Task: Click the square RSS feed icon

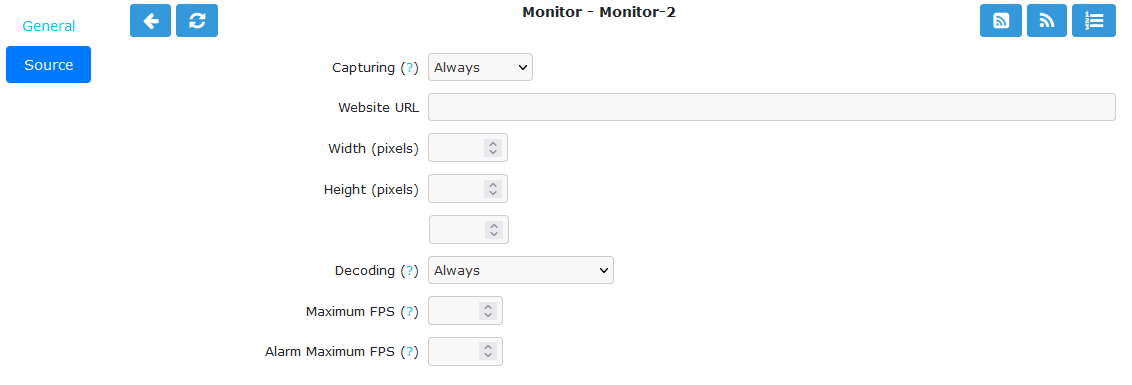Action: [x=1001, y=20]
